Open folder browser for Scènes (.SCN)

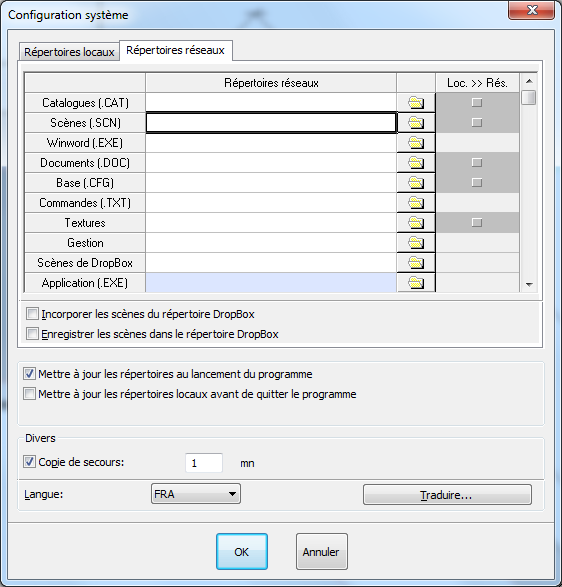[416, 123]
